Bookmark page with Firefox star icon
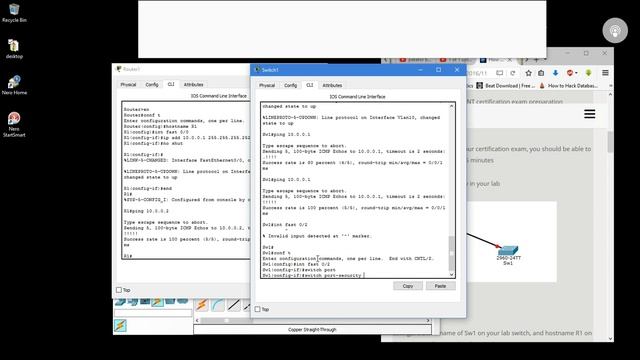640x360 pixels. (x=529, y=73)
